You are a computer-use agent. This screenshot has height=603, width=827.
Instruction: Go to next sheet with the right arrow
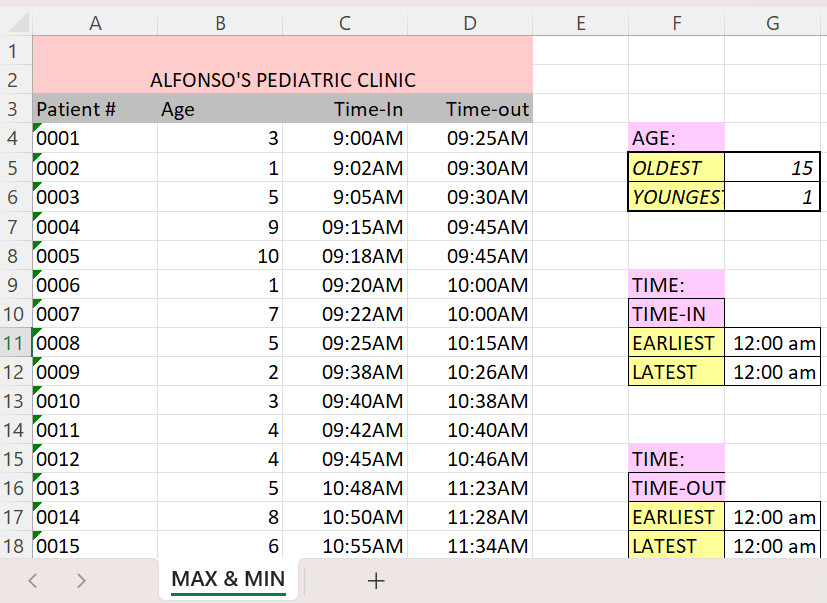click(81, 580)
